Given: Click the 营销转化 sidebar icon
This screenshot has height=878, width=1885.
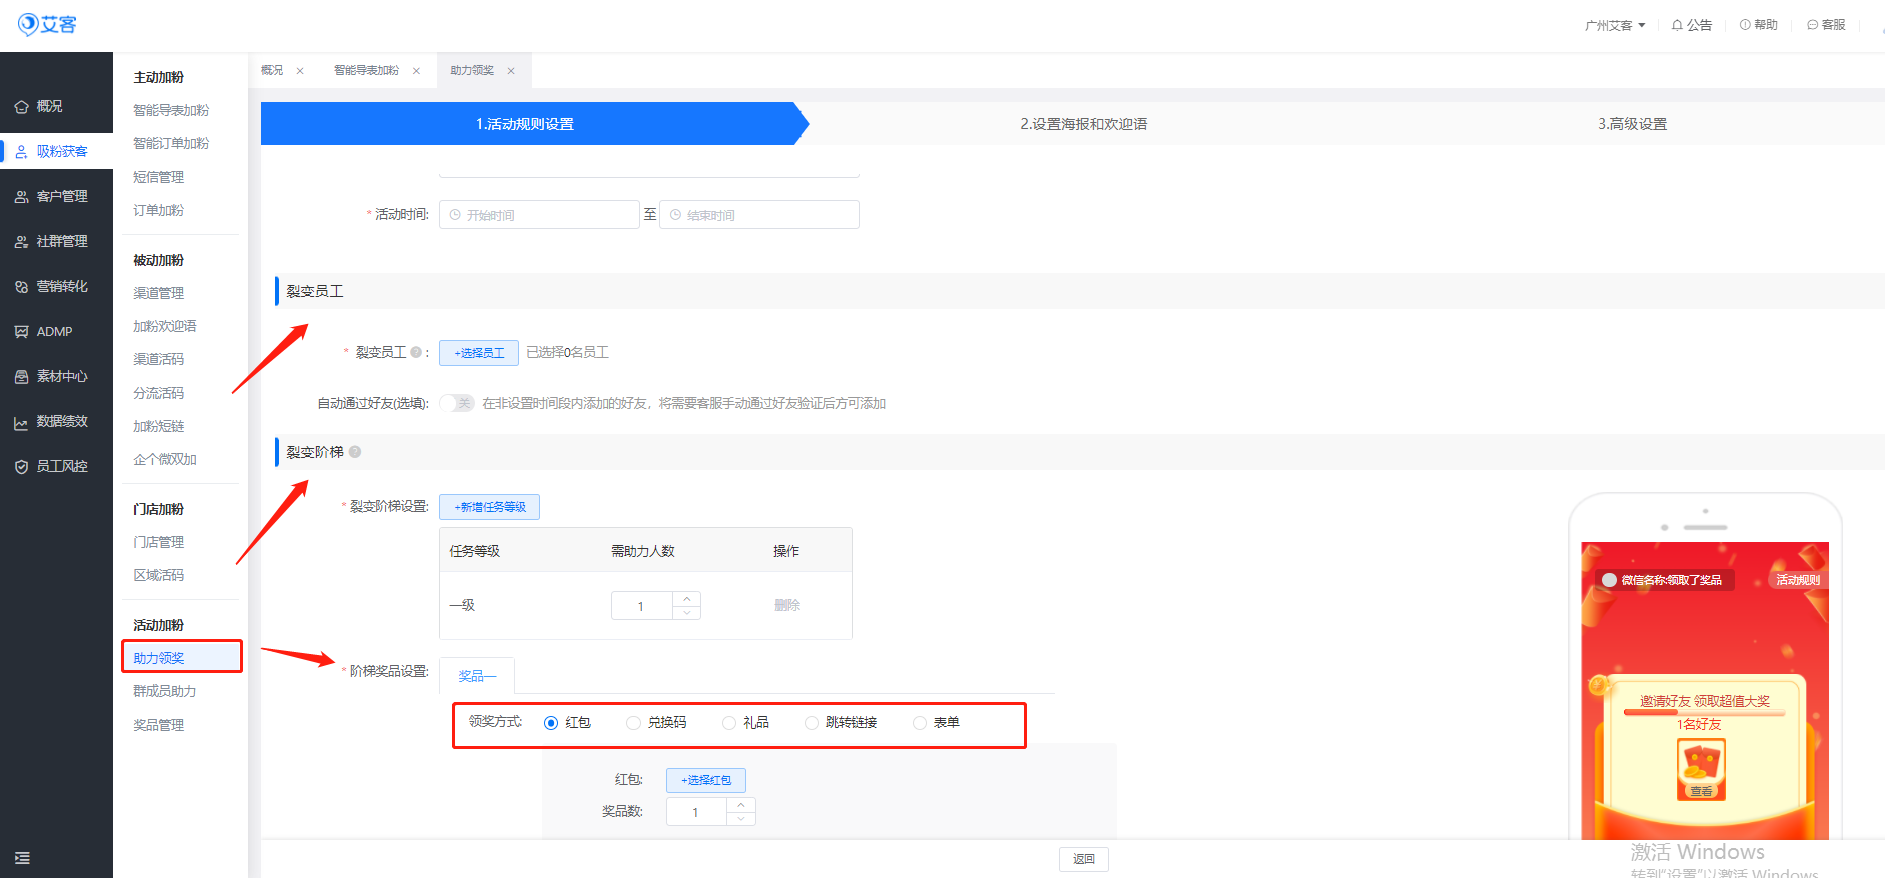Looking at the screenshot, I should coord(21,287).
